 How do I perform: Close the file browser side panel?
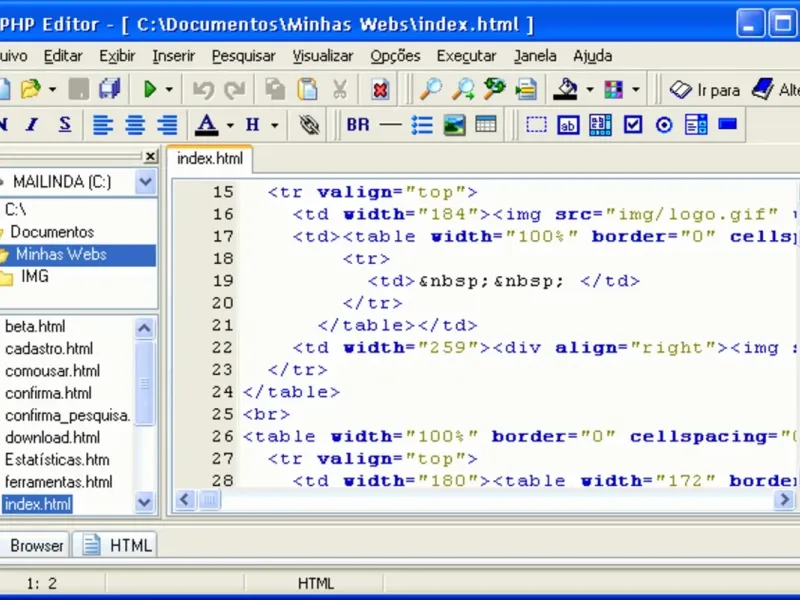pyautogui.click(x=150, y=156)
